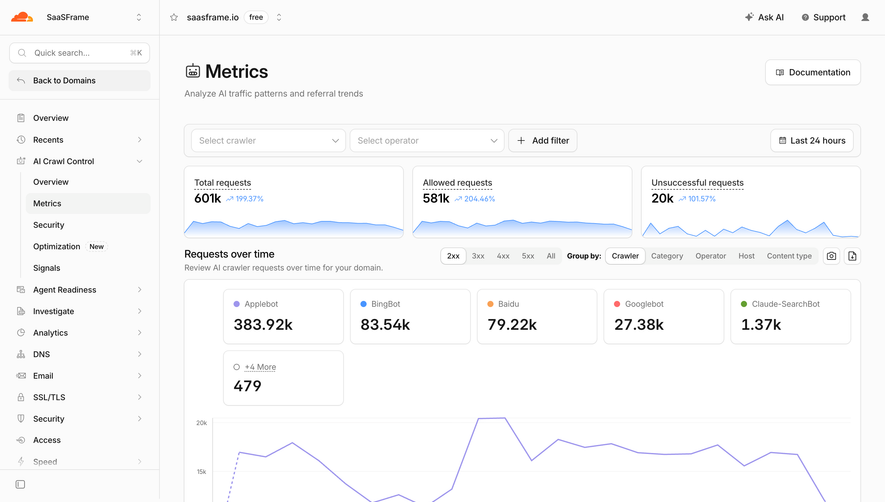This screenshot has height=502, width=885.
Task: Expand the Email section chevron
Action: click(x=139, y=376)
